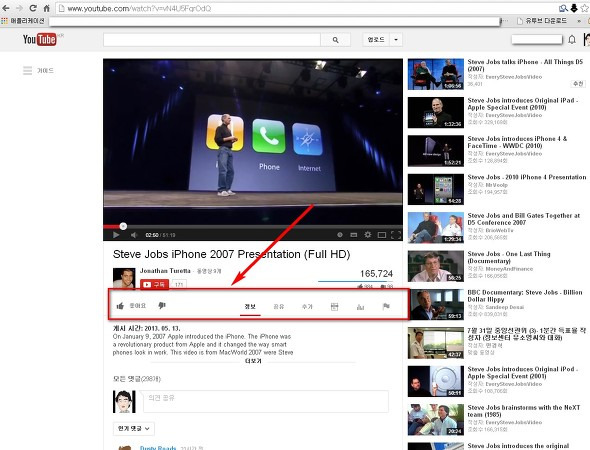Click the bookmark star icon in address bar
This screenshot has width=590, height=450.
coord(585,8)
